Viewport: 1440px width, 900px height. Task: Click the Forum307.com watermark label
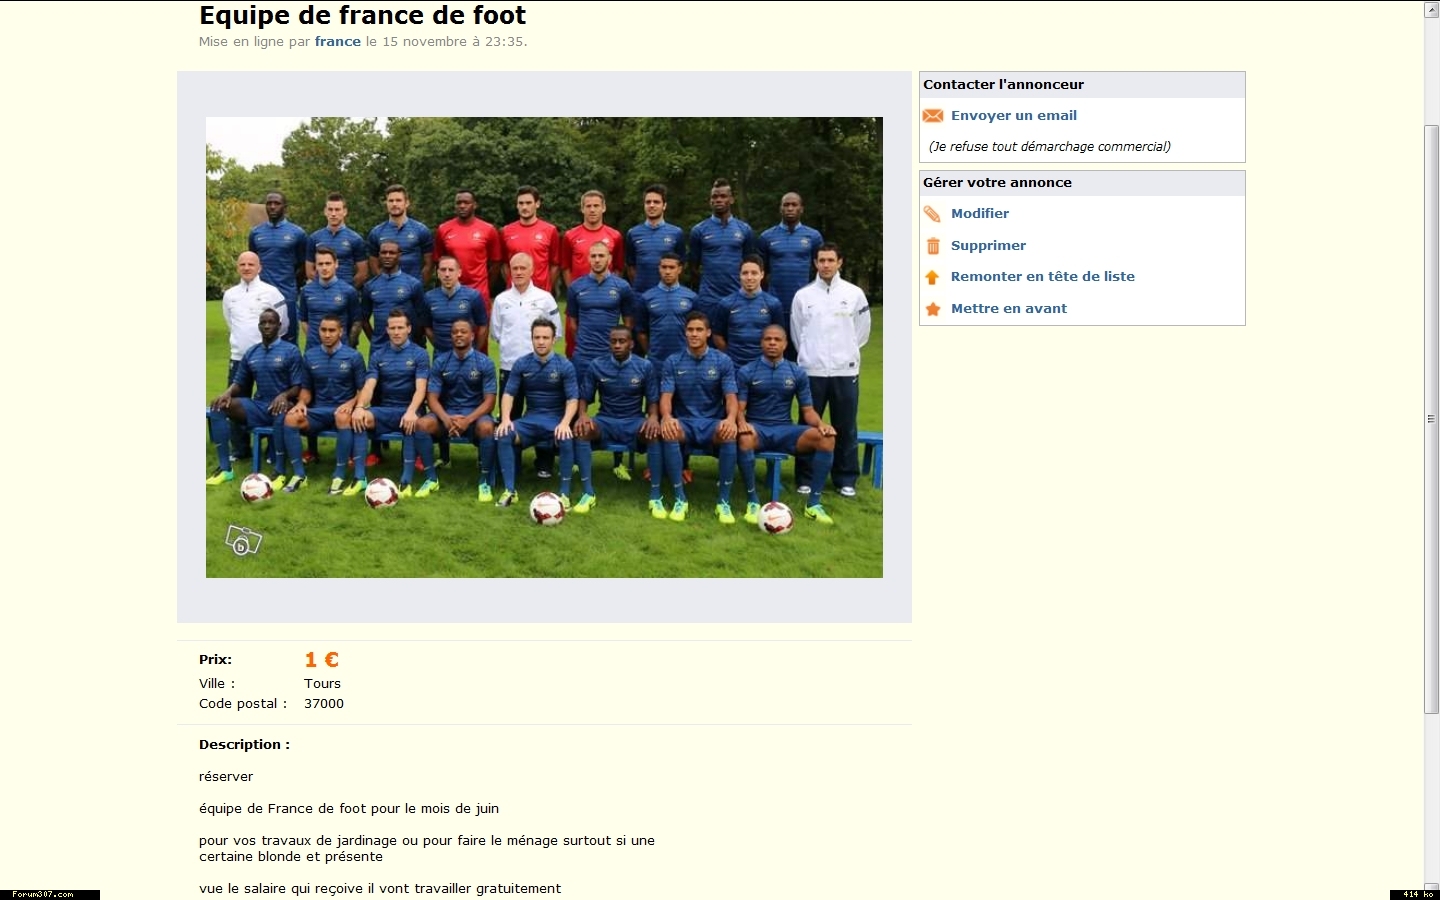click(50, 895)
